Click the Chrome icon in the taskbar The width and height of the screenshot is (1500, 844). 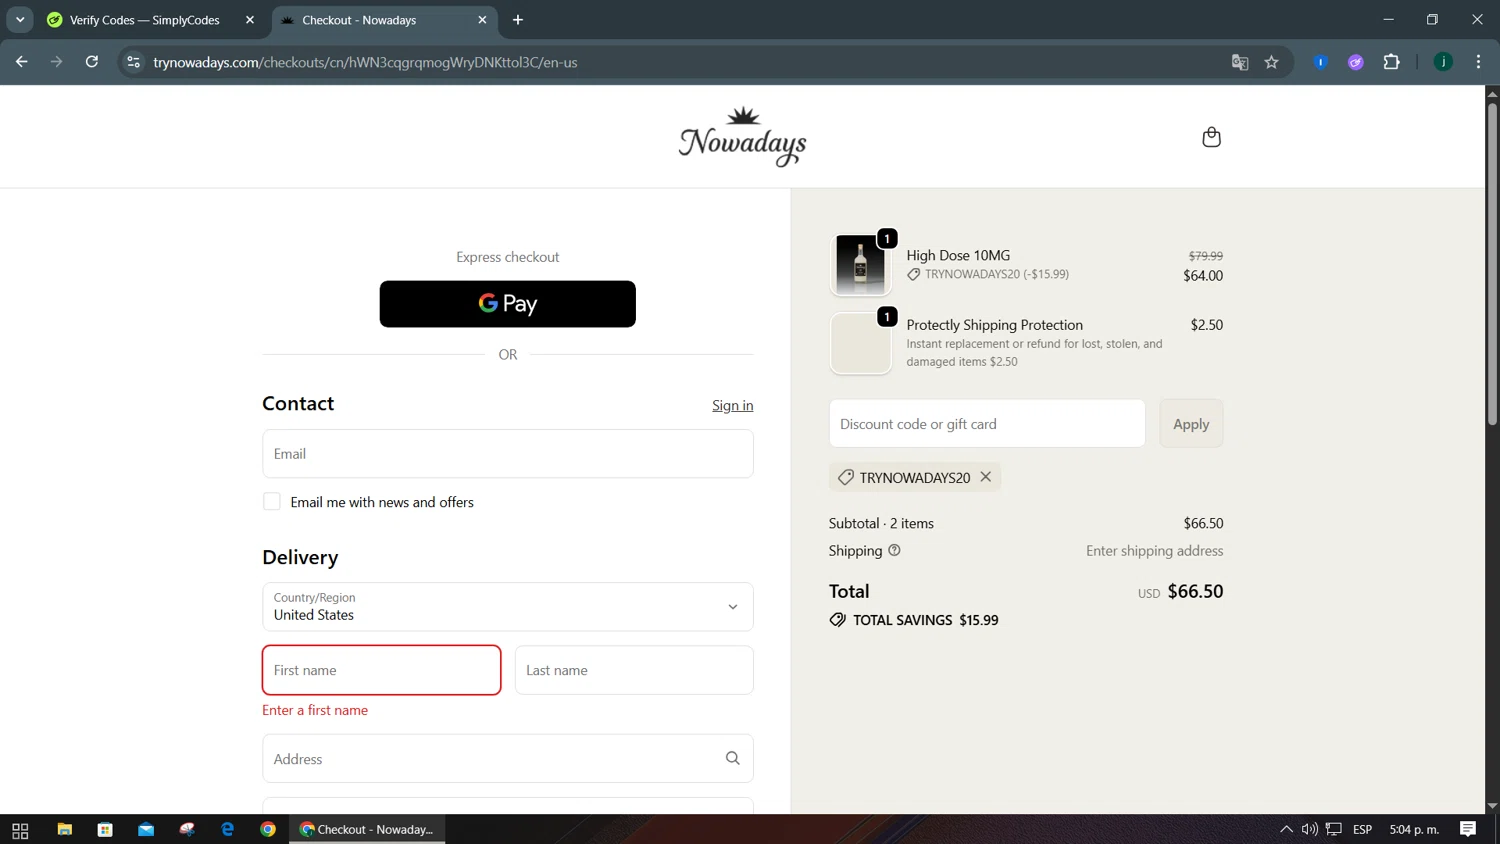tap(268, 830)
